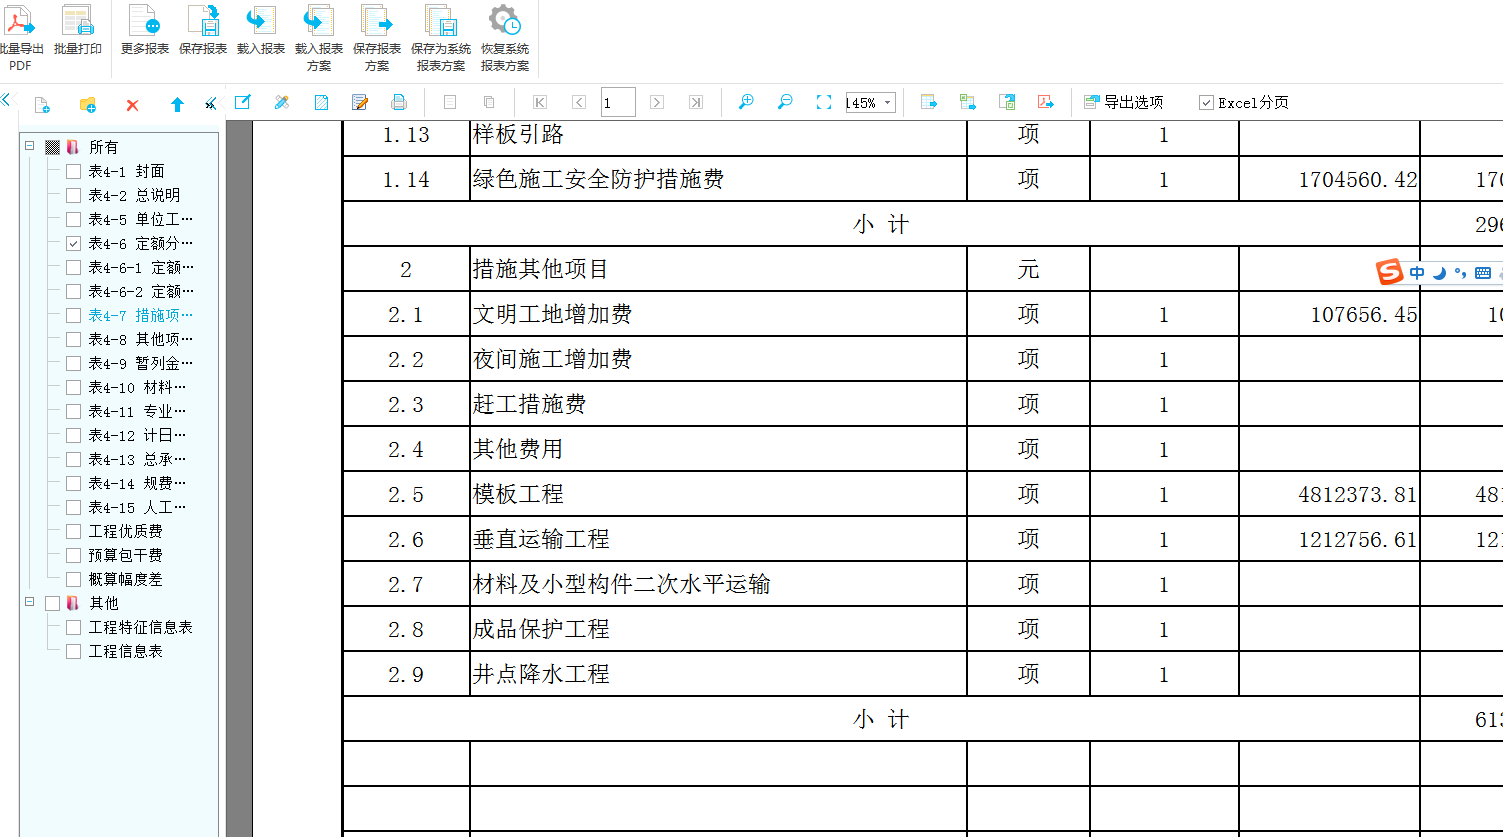This screenshot has height=837, width=1503.
Task: Click the first export icon after zoom box
Action: point(929,102)
